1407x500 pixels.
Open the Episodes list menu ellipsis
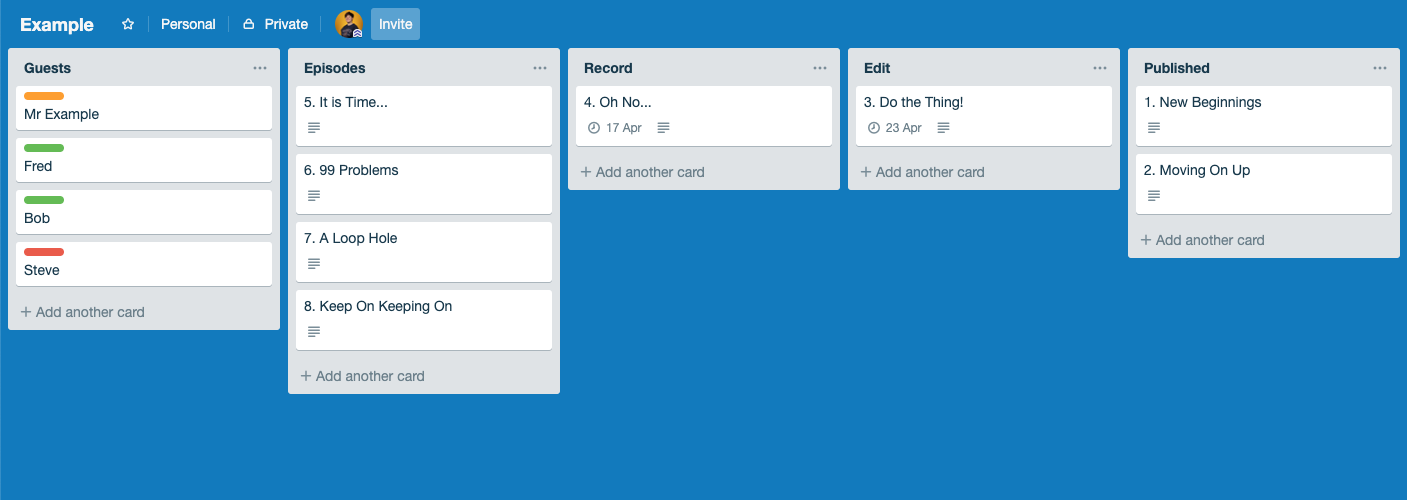pyautogui.click(x=540, y=68)
